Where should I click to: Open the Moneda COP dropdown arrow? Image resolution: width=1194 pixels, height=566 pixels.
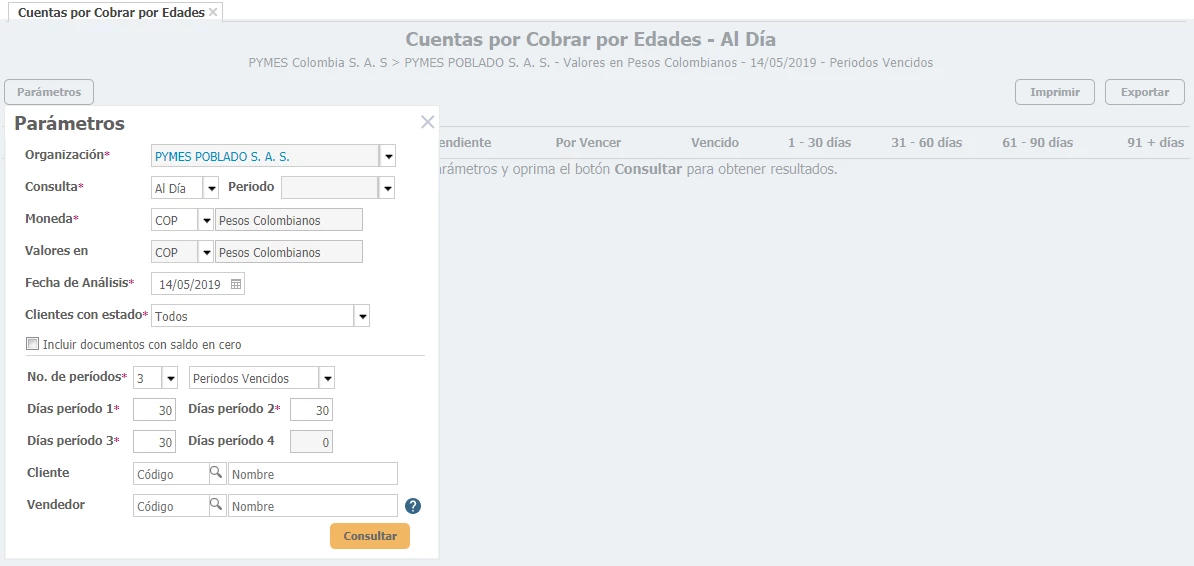[x=206, y=220]
